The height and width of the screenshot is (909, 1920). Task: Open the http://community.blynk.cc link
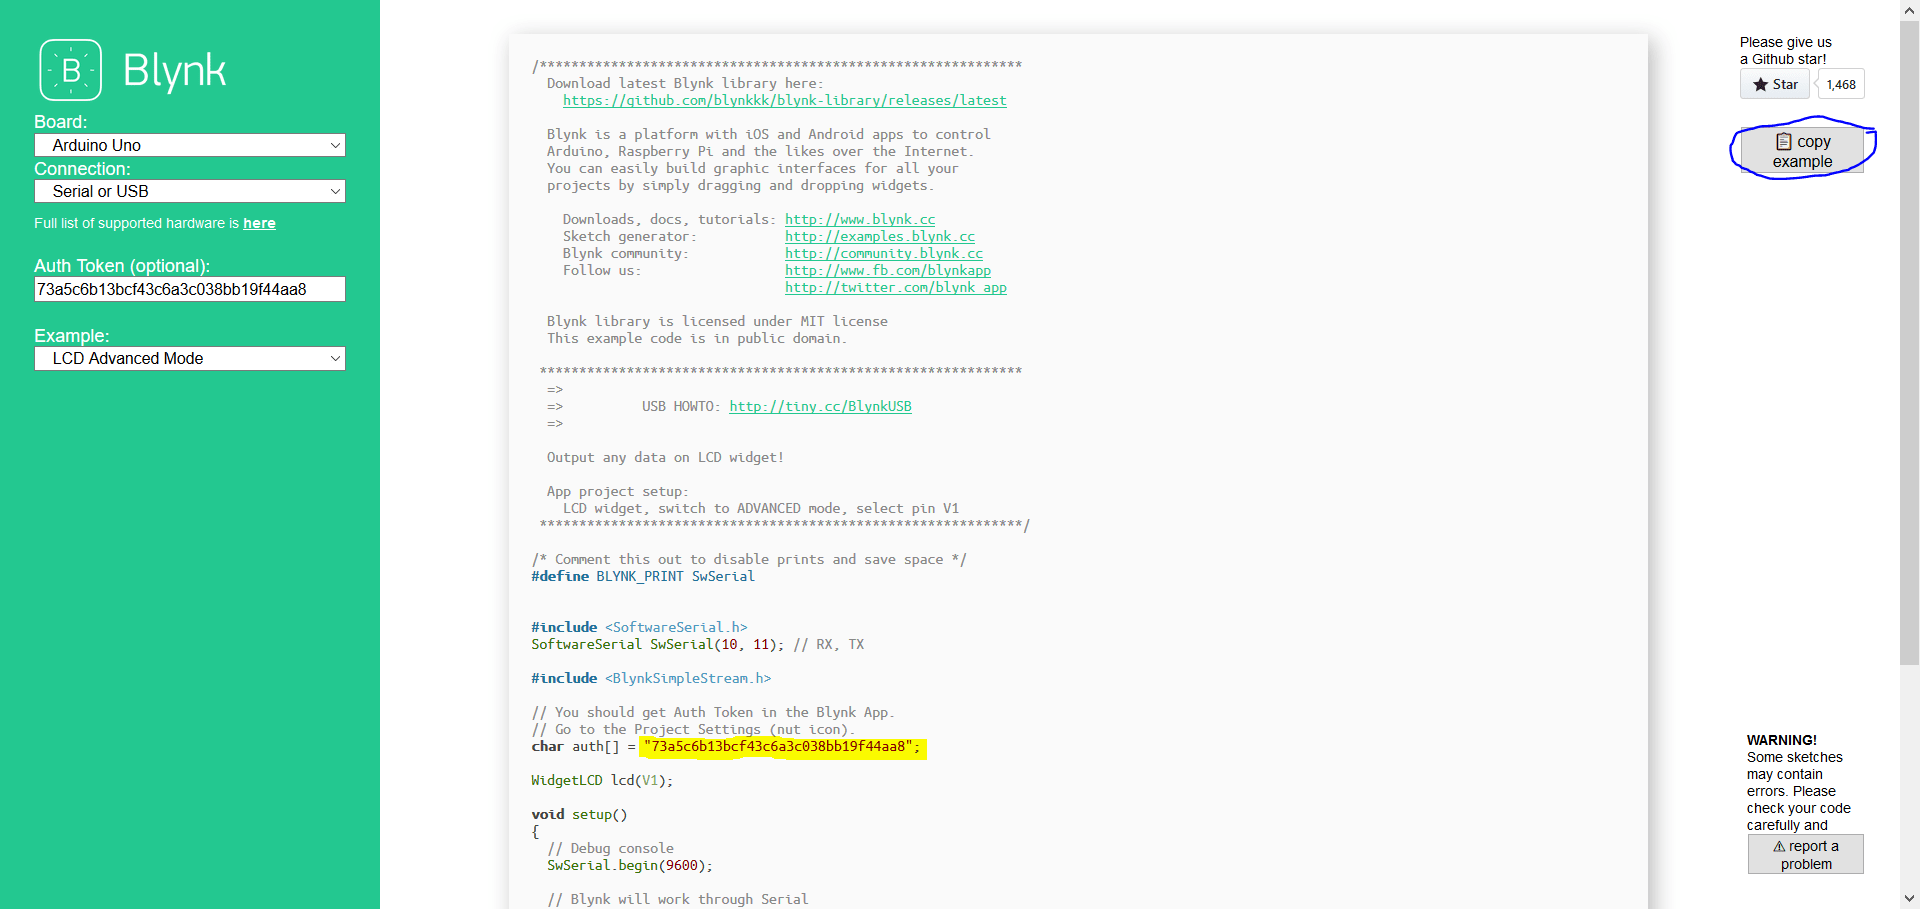tap(884, 254)
